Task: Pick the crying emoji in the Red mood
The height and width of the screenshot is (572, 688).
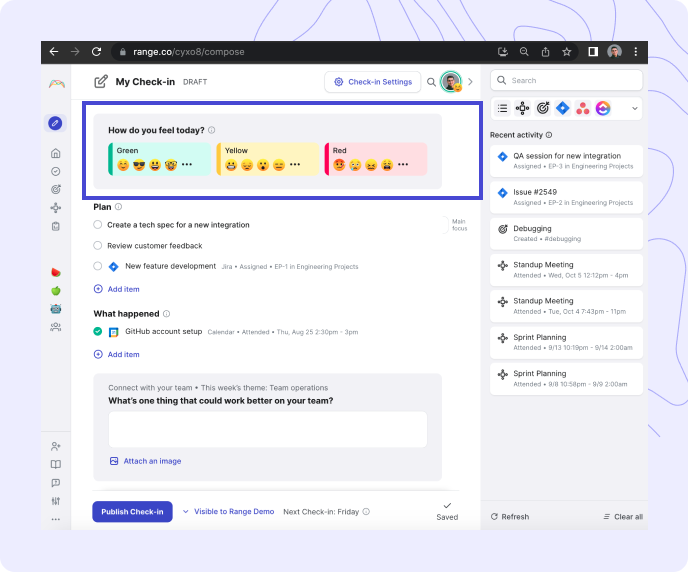Action: click(x=355, y=165)
